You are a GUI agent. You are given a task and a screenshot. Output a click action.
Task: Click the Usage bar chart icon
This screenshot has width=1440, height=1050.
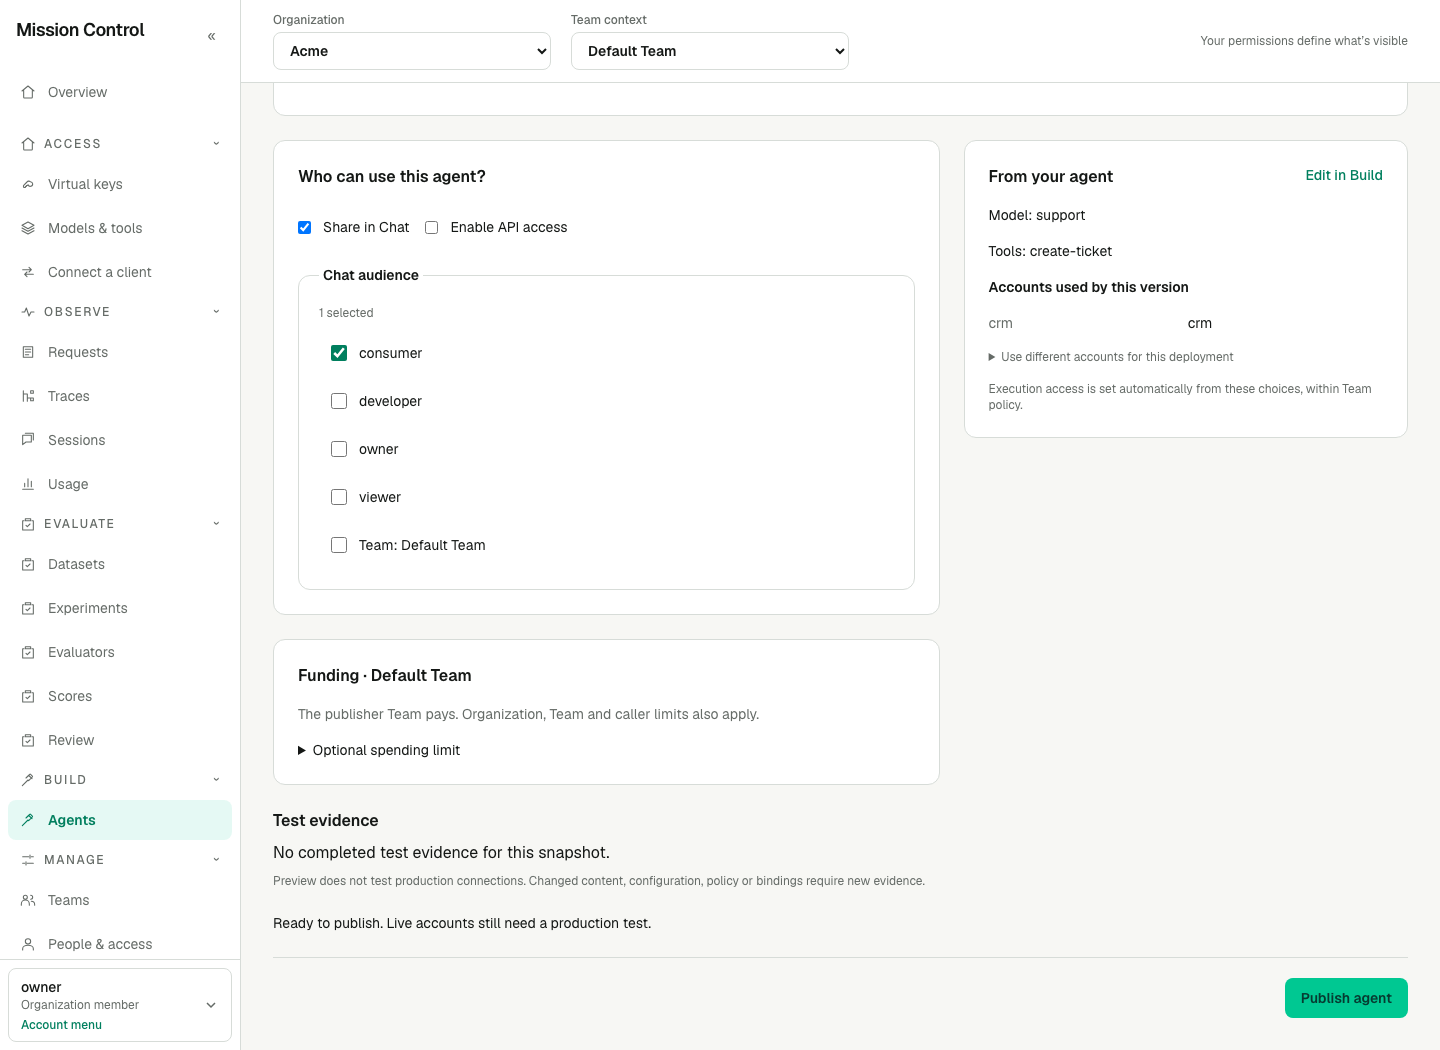28,484
